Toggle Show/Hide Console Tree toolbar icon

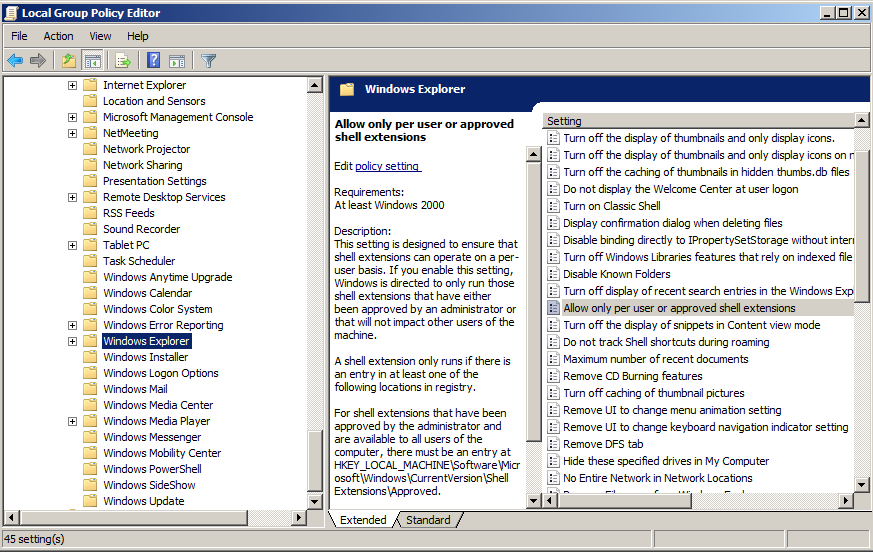pos(92,60)
